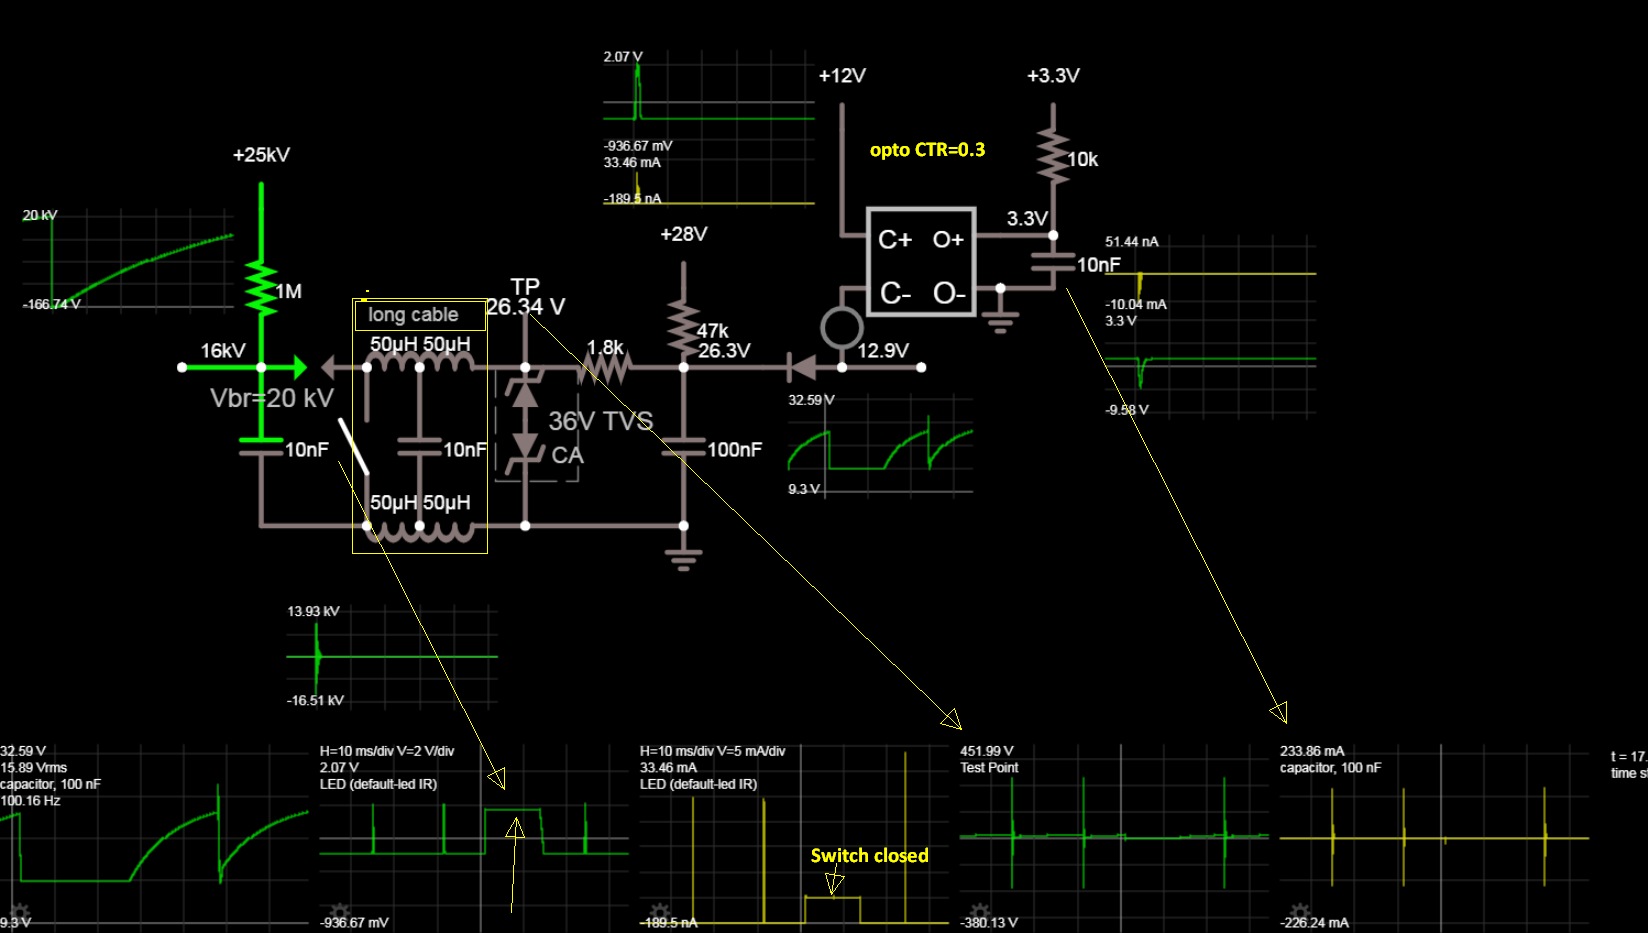Click the floating 2.07 V pulse scope at top
Screen dimensions: 1648x933
(708, 128)
